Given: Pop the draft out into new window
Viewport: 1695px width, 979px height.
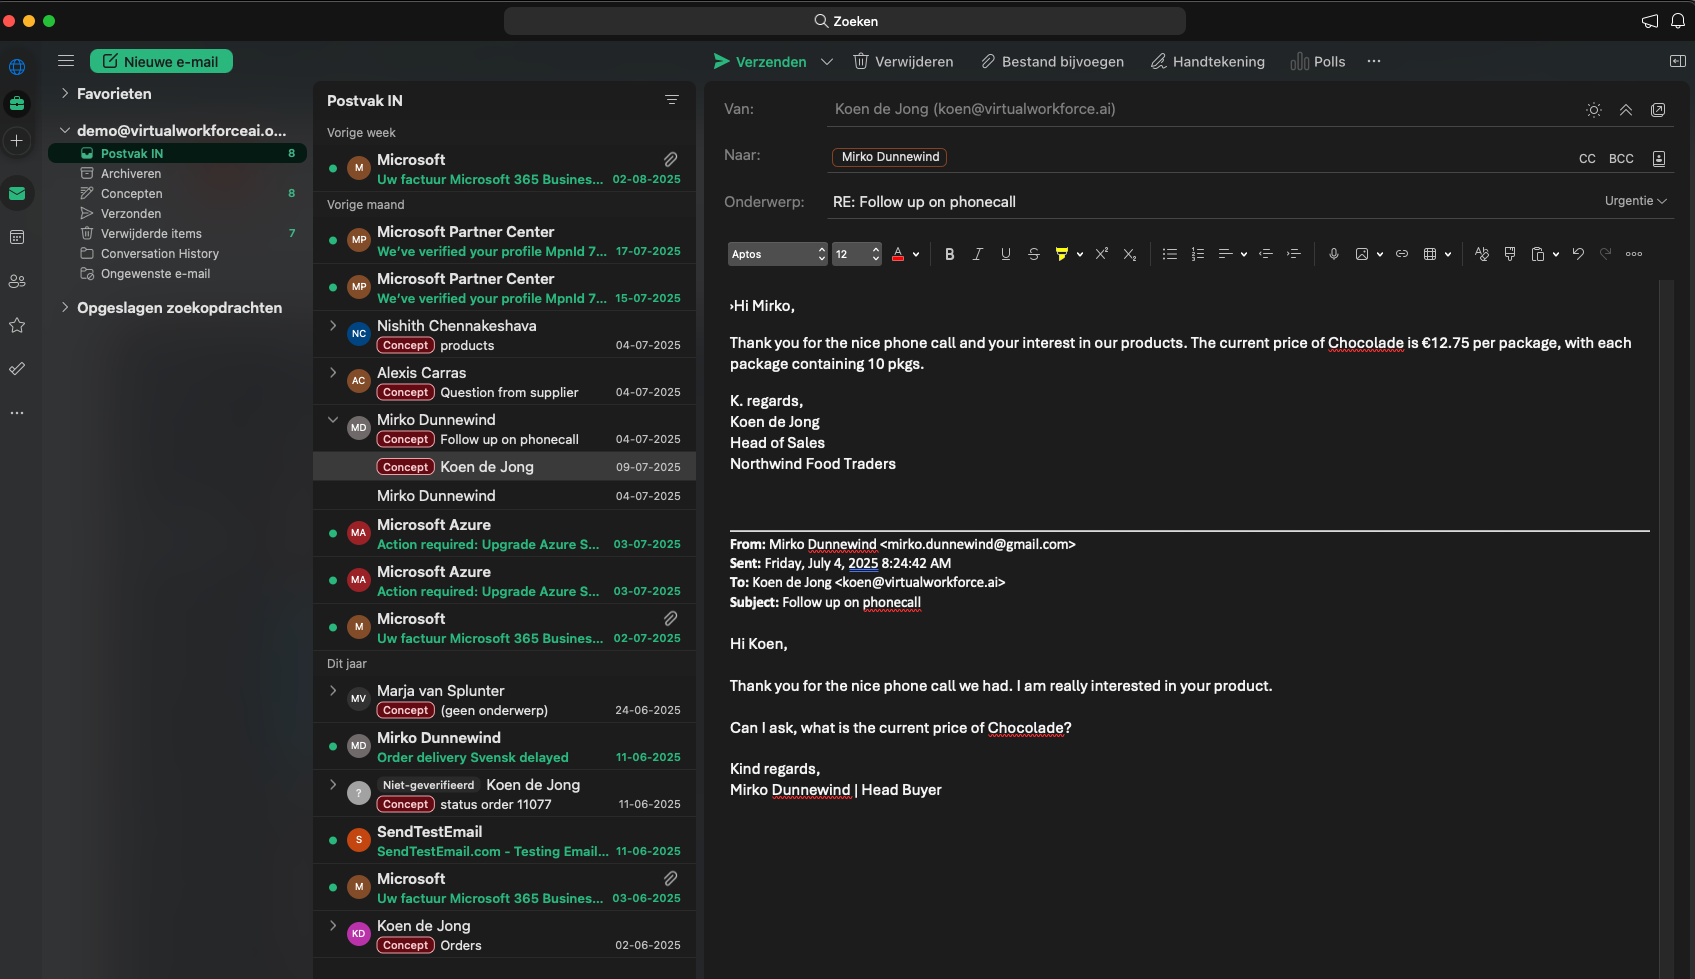Looking at the screenshot, I should pos(1658,110).
